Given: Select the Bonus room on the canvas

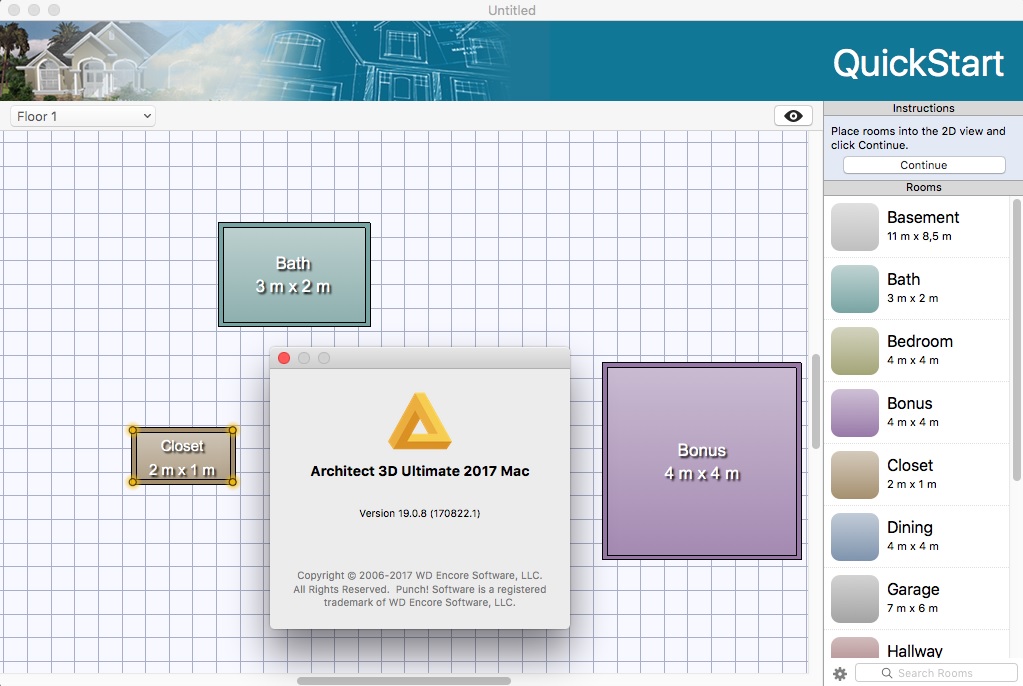Looking at the screenshot, I should coord(701,461).
